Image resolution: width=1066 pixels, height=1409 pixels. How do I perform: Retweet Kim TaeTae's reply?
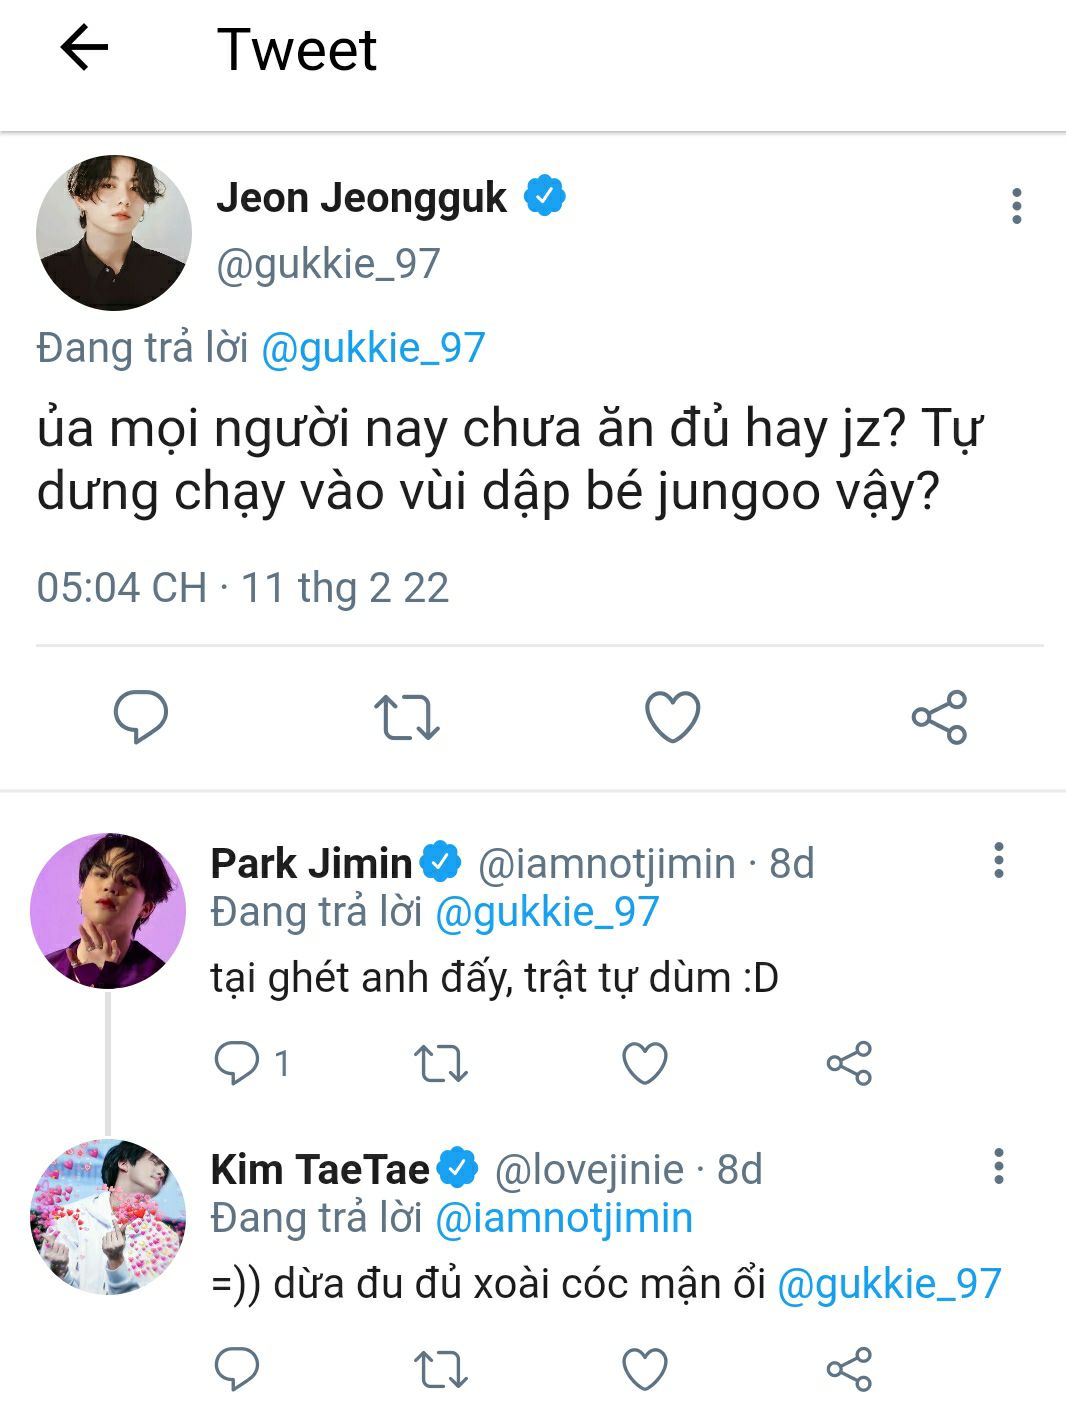[x=441, y=1369]
